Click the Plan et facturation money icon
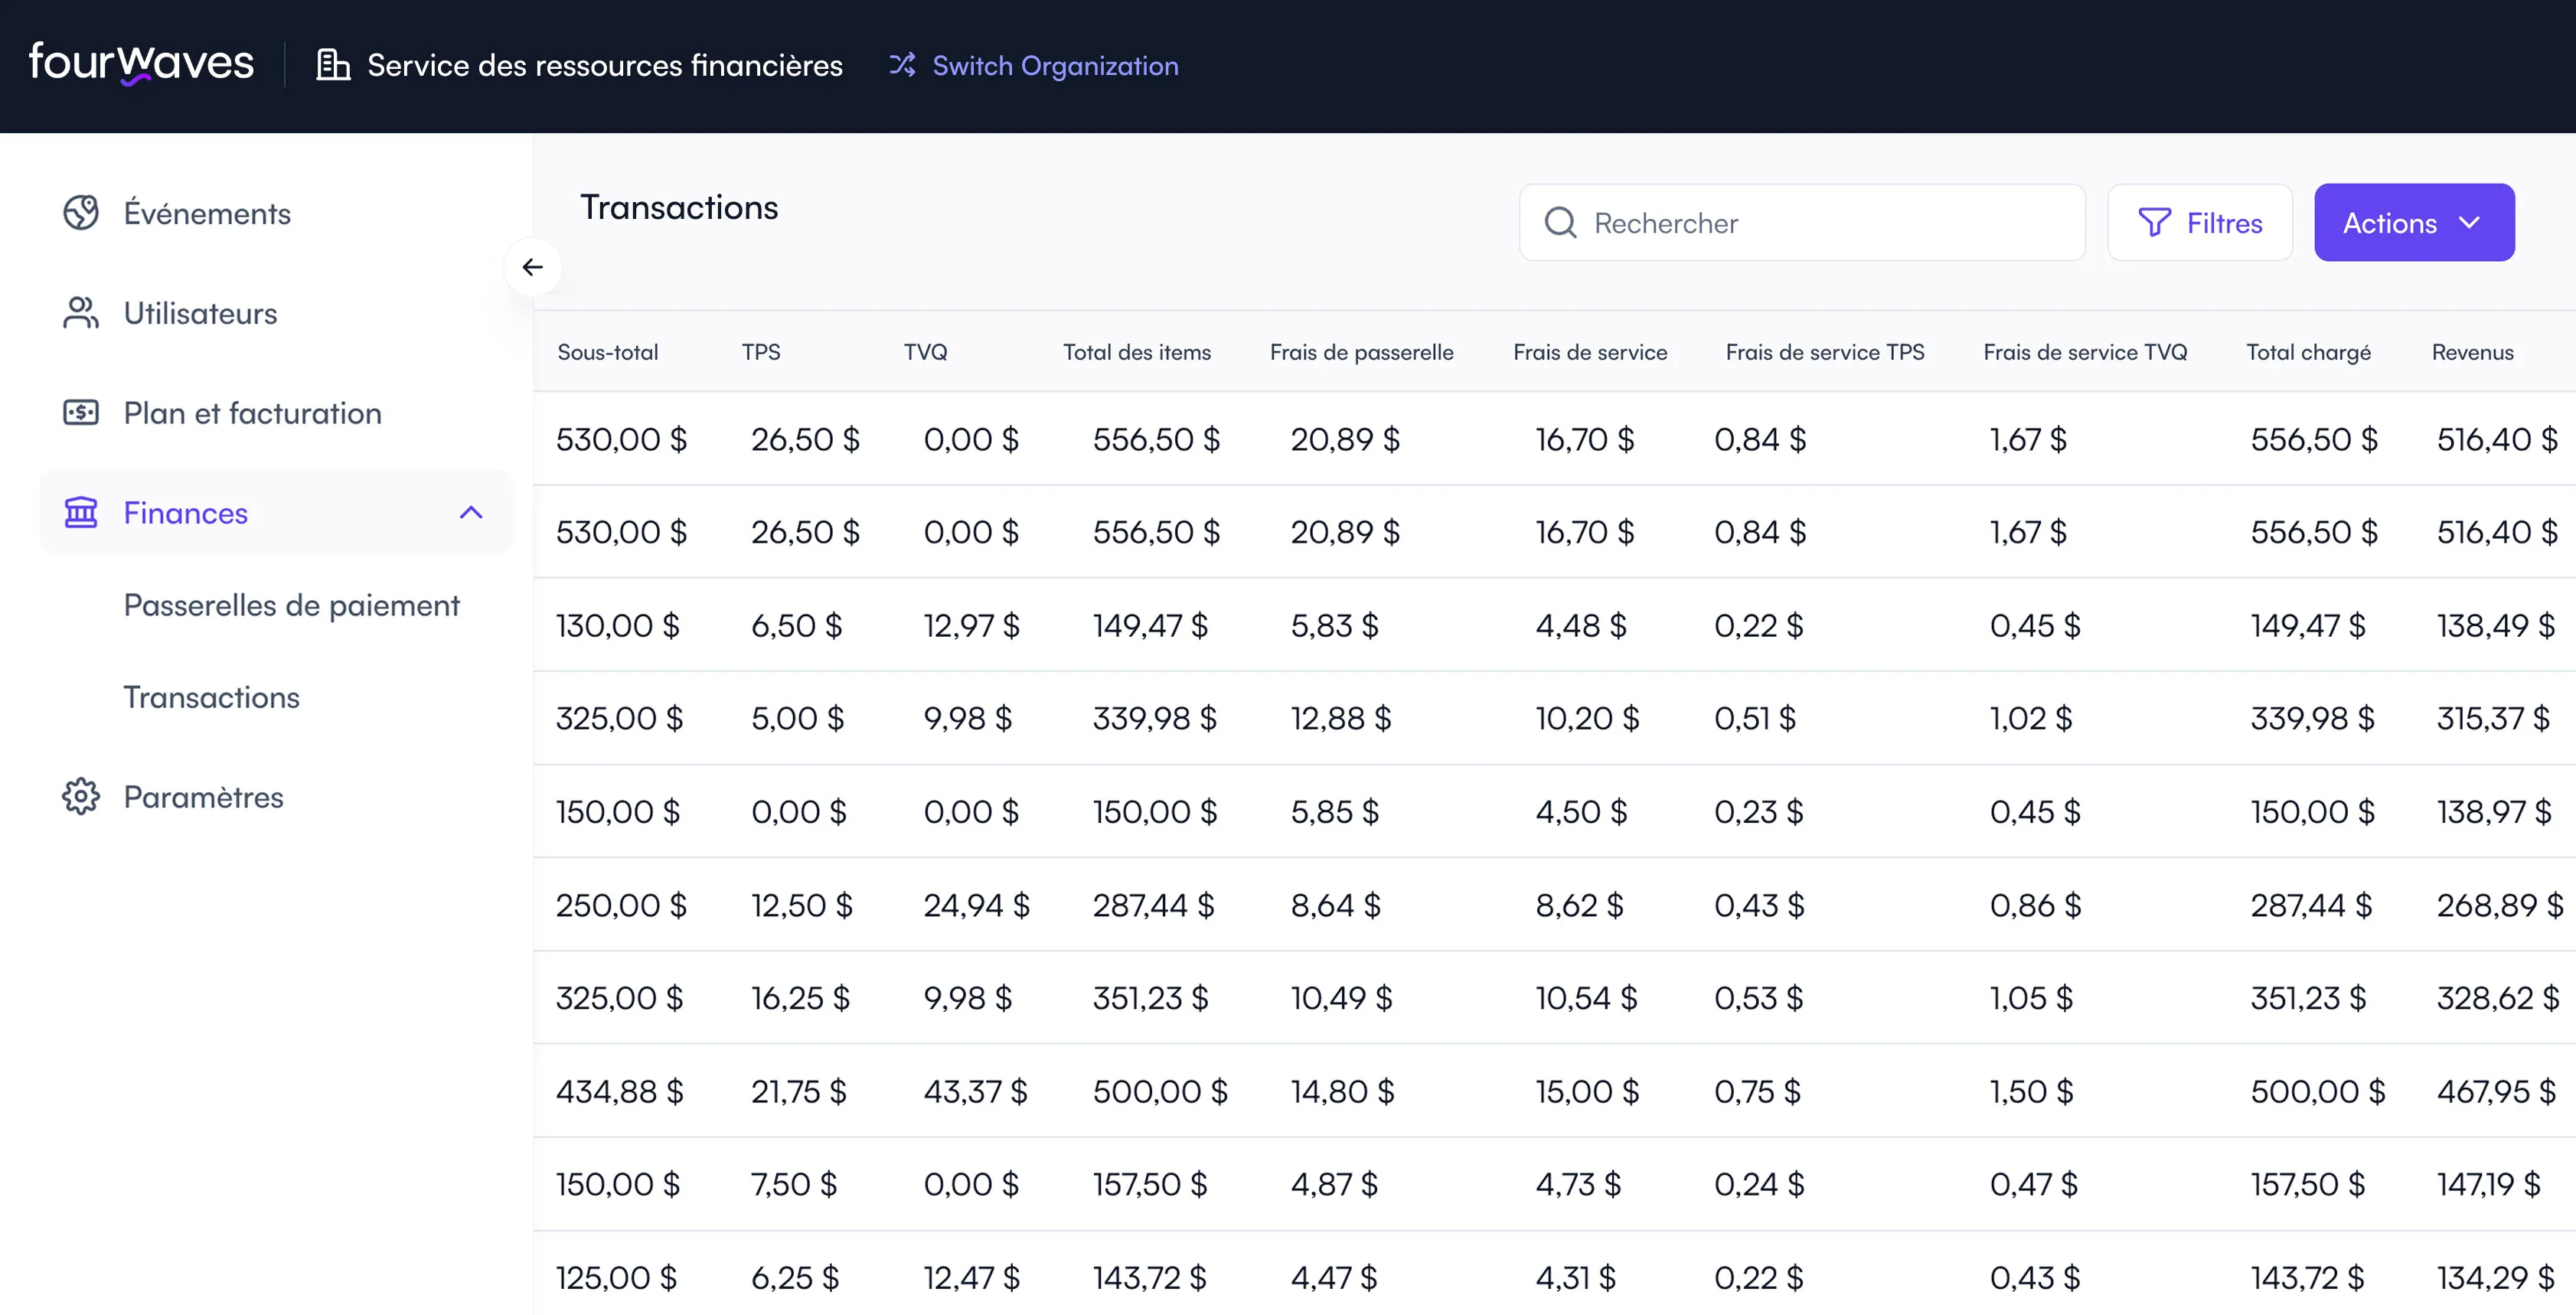Viewport: 2576px width, 1315px height. (81, 412)
